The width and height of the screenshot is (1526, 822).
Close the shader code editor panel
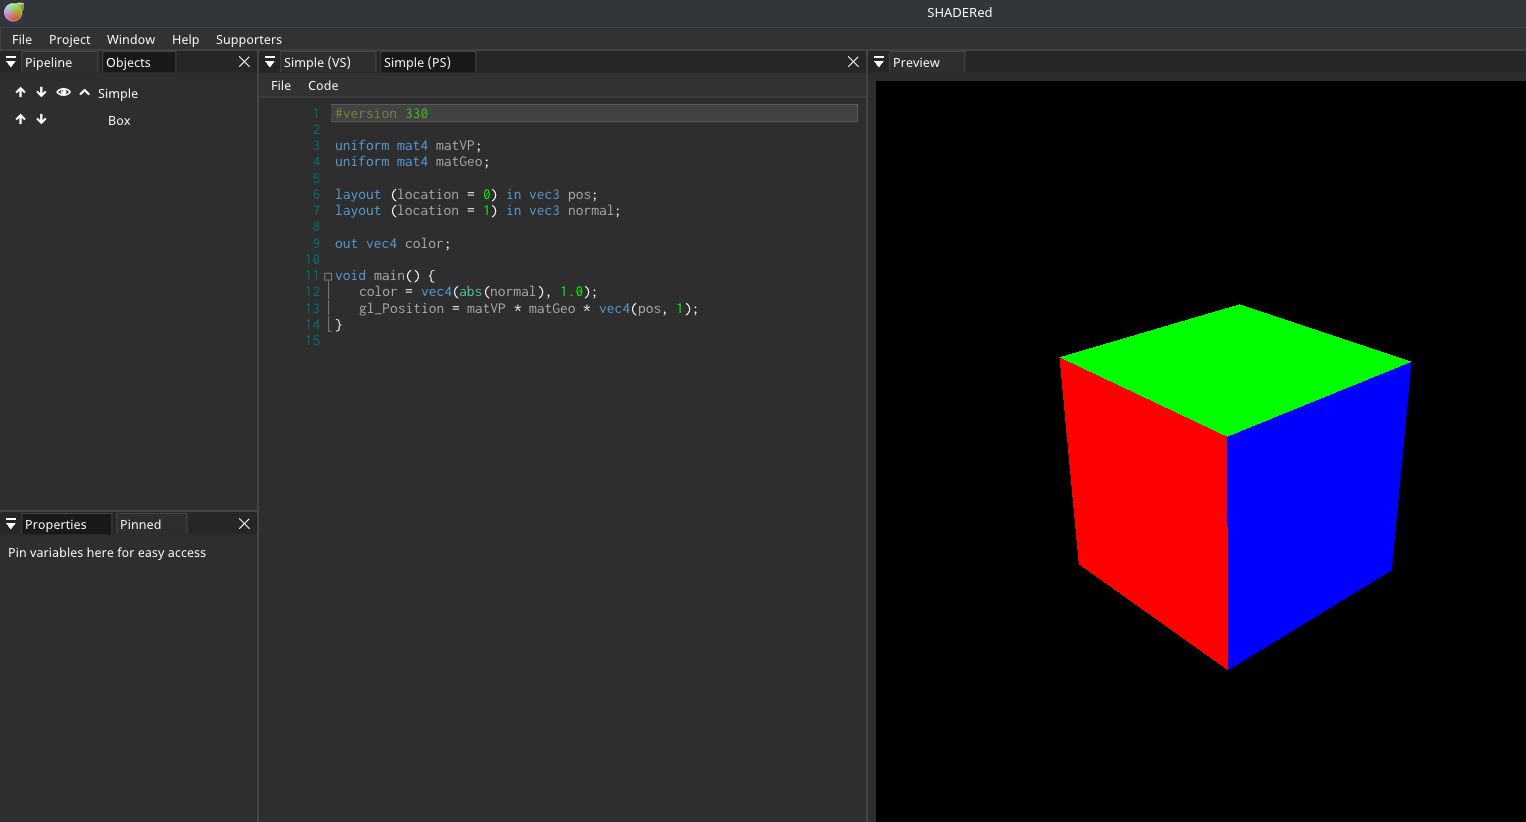pyautogui.click(x=853, y=62)
